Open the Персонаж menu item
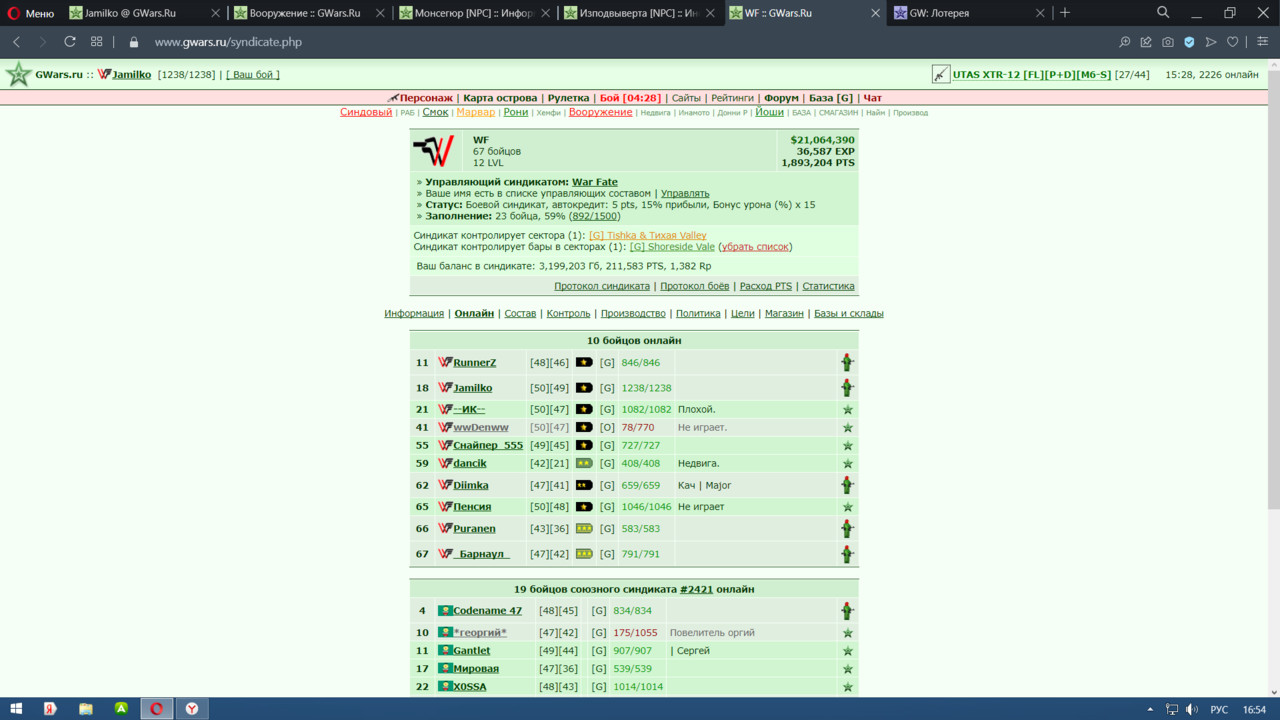The height and width of the screenshot is (720, 1280). 425,98
